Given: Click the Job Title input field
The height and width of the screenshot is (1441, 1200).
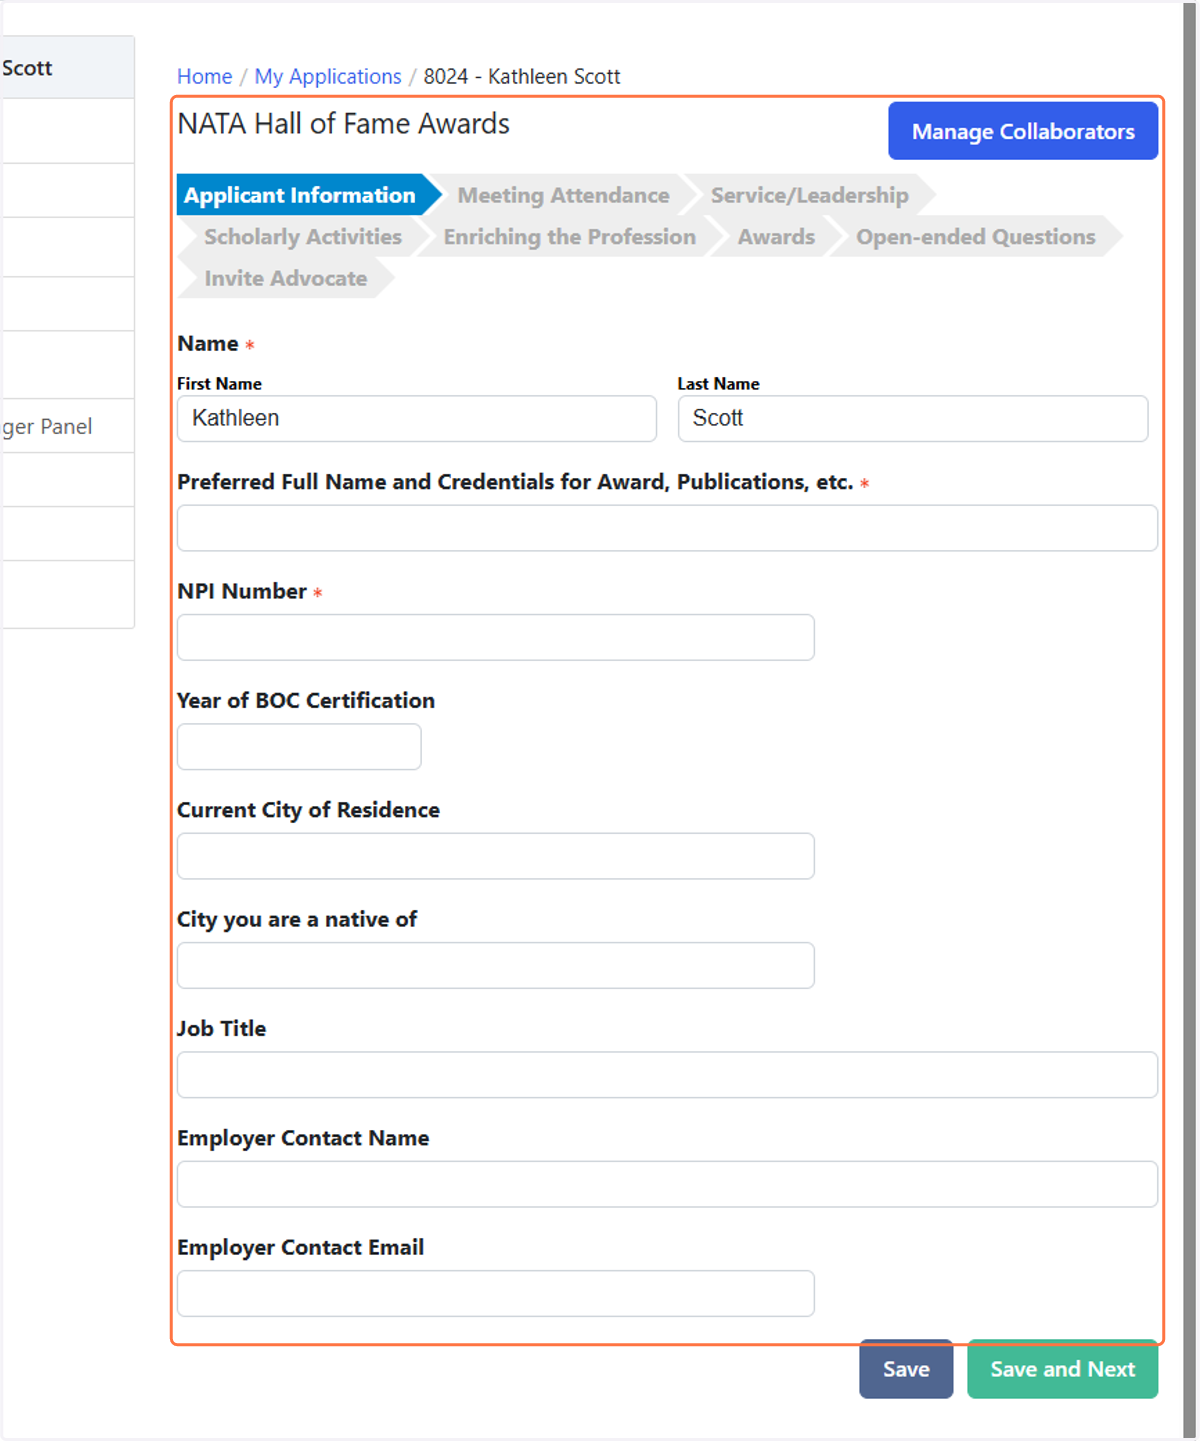Looking at the screenshot, I should [667, 1075].
